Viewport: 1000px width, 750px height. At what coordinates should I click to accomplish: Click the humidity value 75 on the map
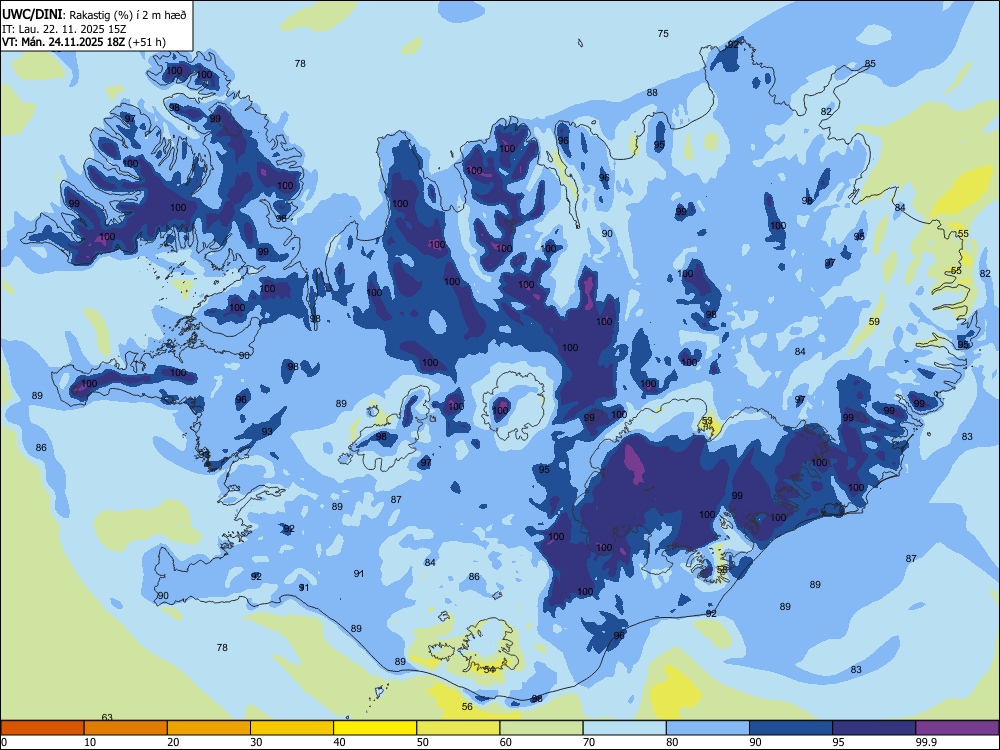click(x=663, y=33)
